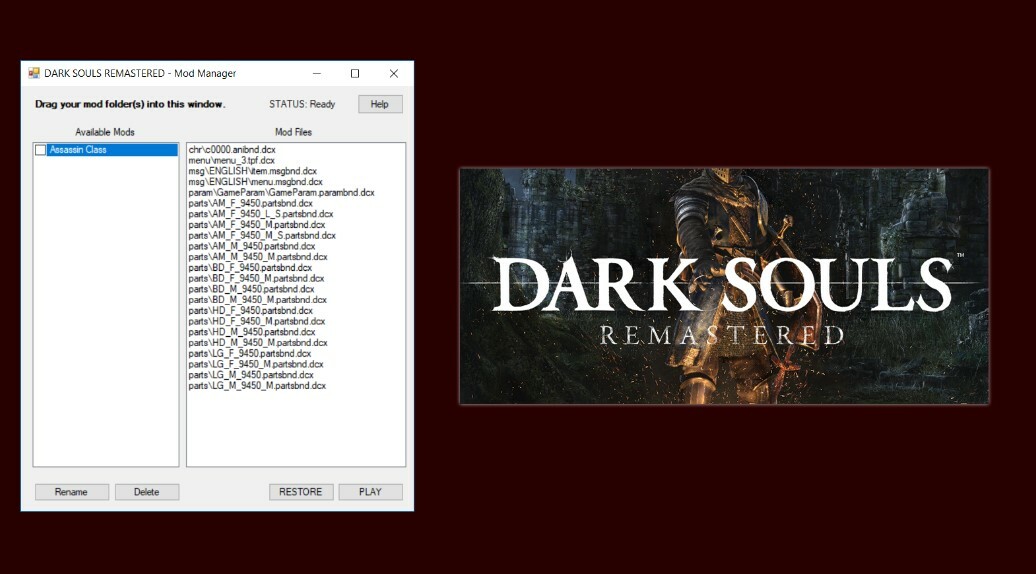
Task: Click the Available Mods column heading
Action: click(x=105, y=132)
